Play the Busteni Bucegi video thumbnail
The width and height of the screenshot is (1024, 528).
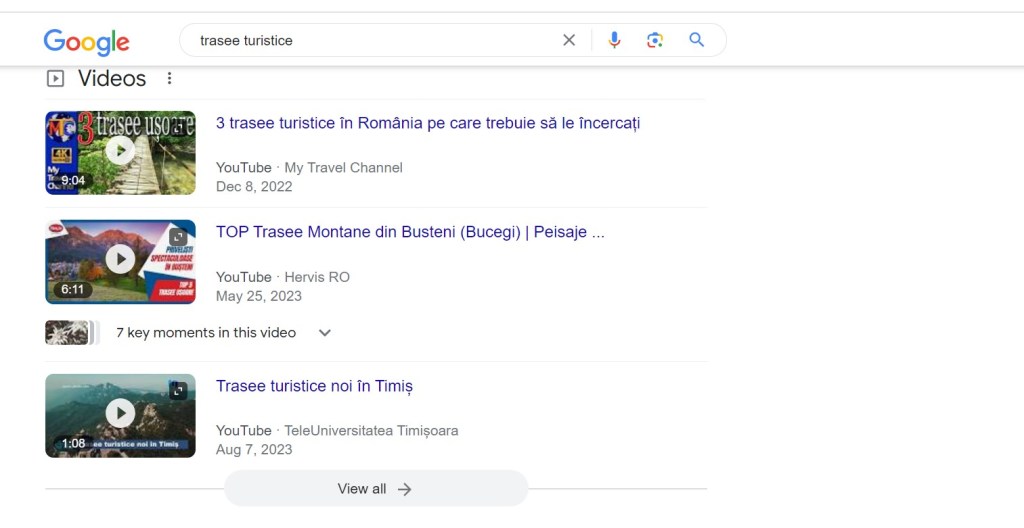120,261
